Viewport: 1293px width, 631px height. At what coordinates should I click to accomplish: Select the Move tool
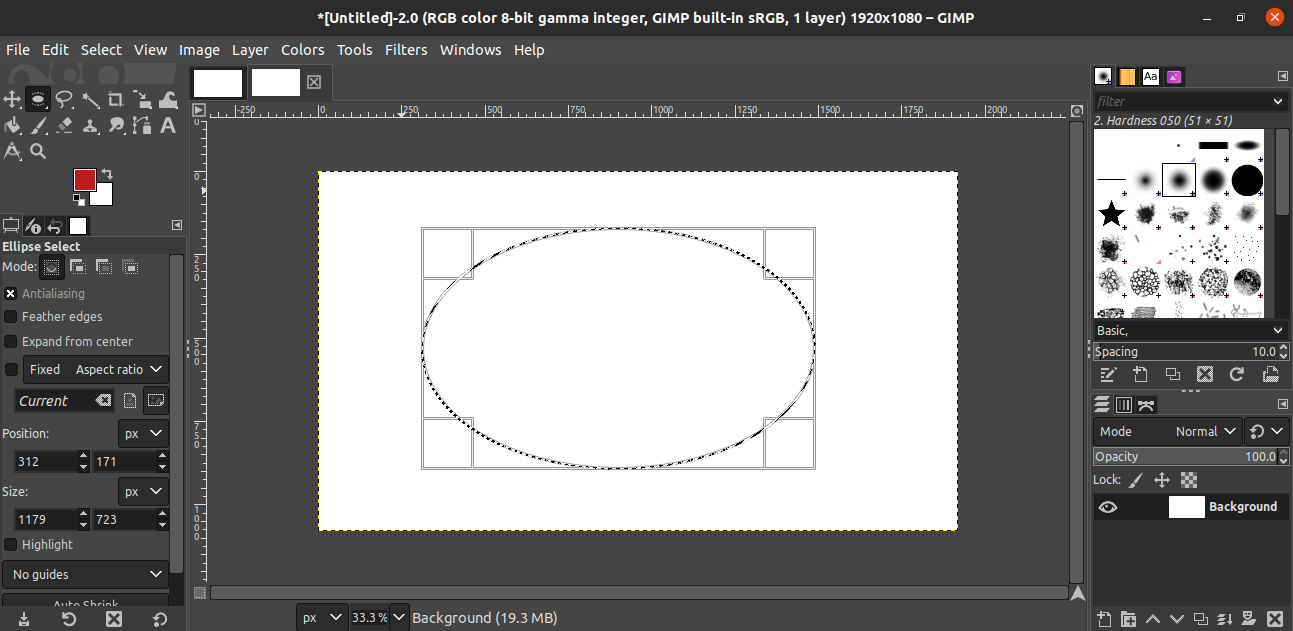pyautogui.click(x=12, y=99)
